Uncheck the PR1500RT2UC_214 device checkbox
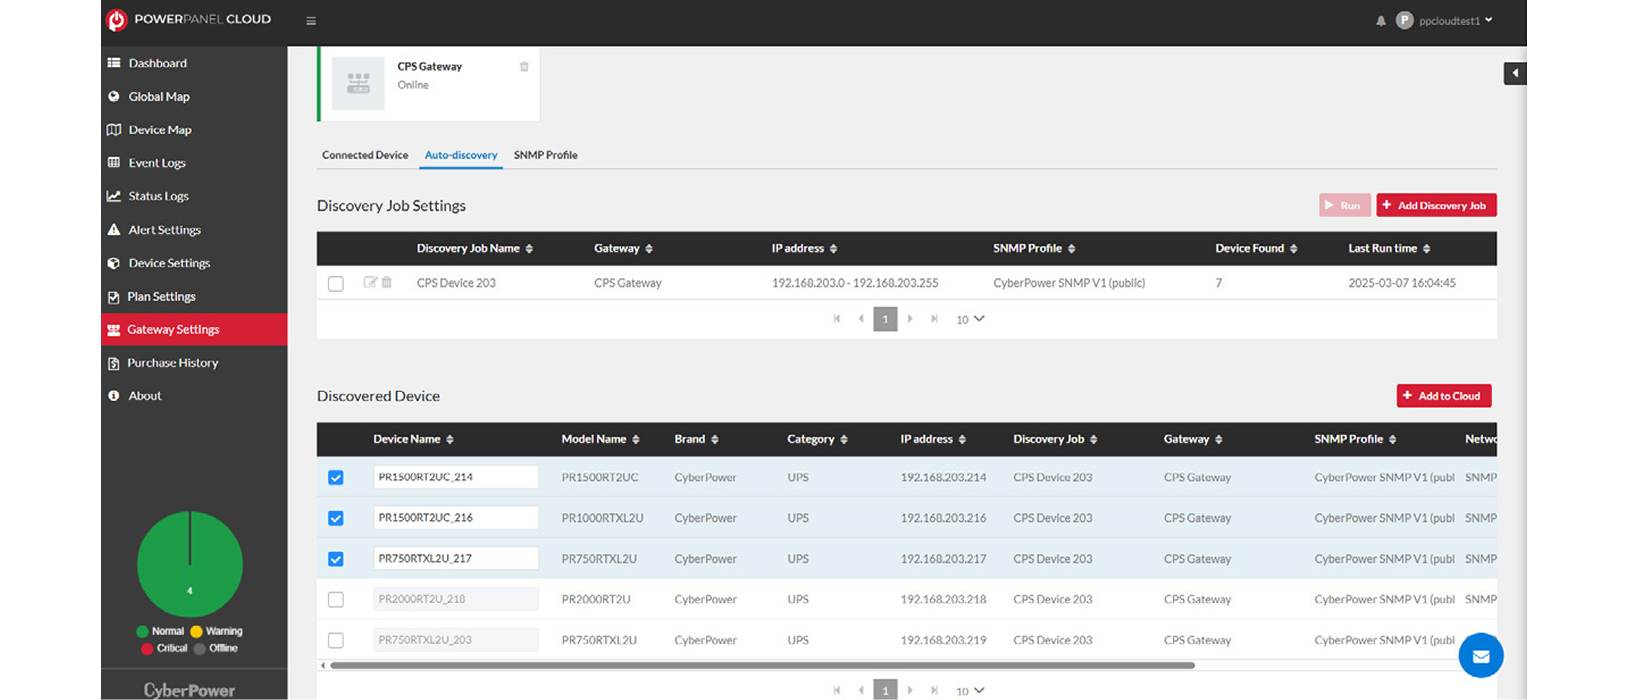 [336, 478]
